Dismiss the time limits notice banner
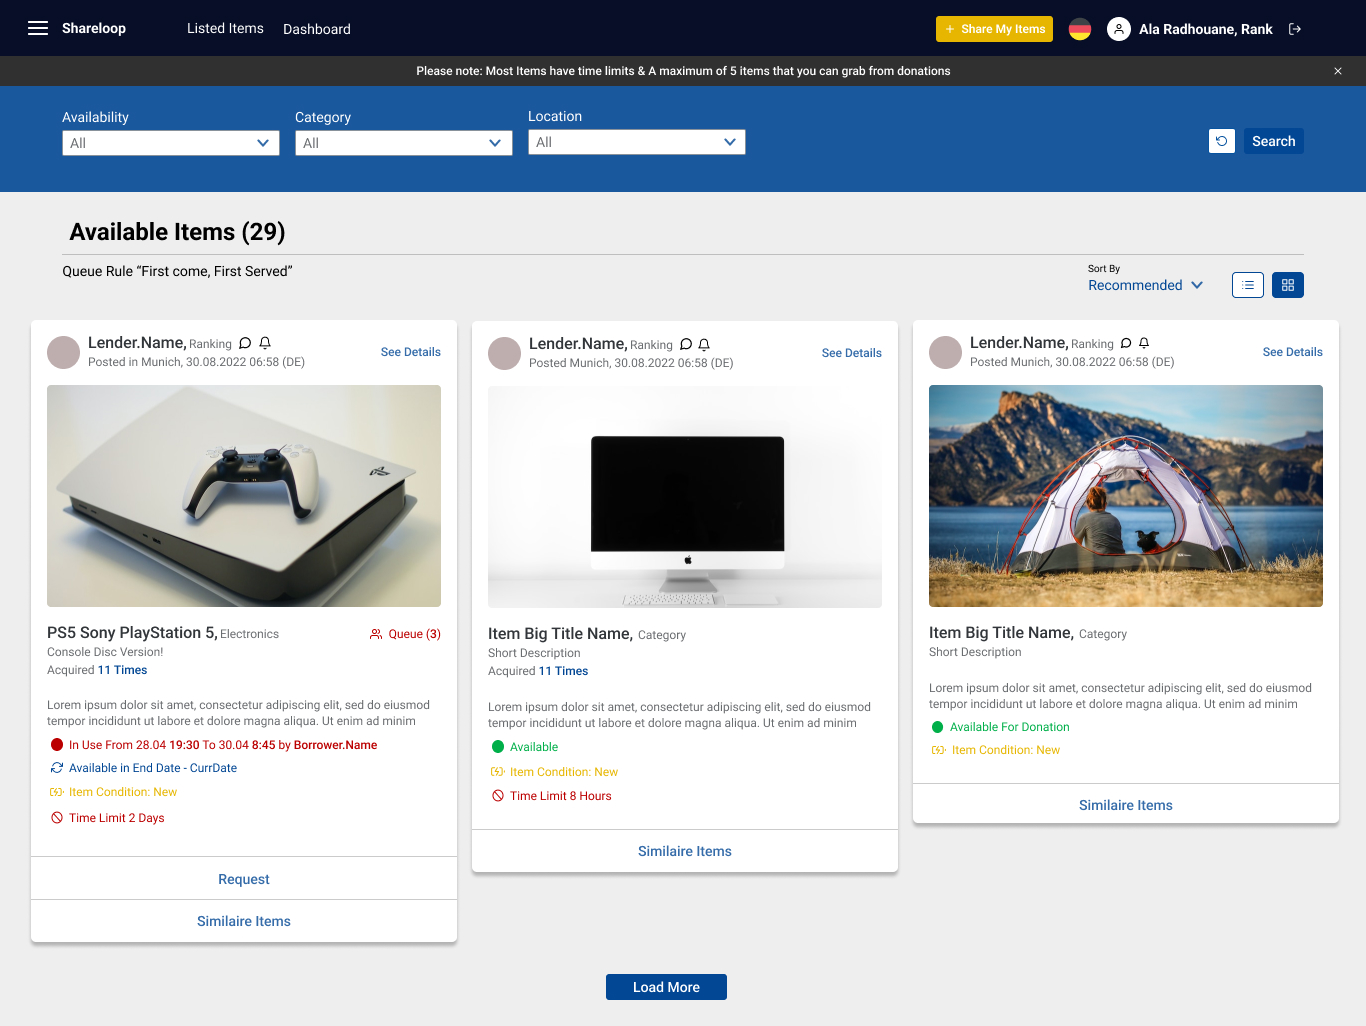This screenshot has height=1026, width=1366. click(x=1338, y=71)
